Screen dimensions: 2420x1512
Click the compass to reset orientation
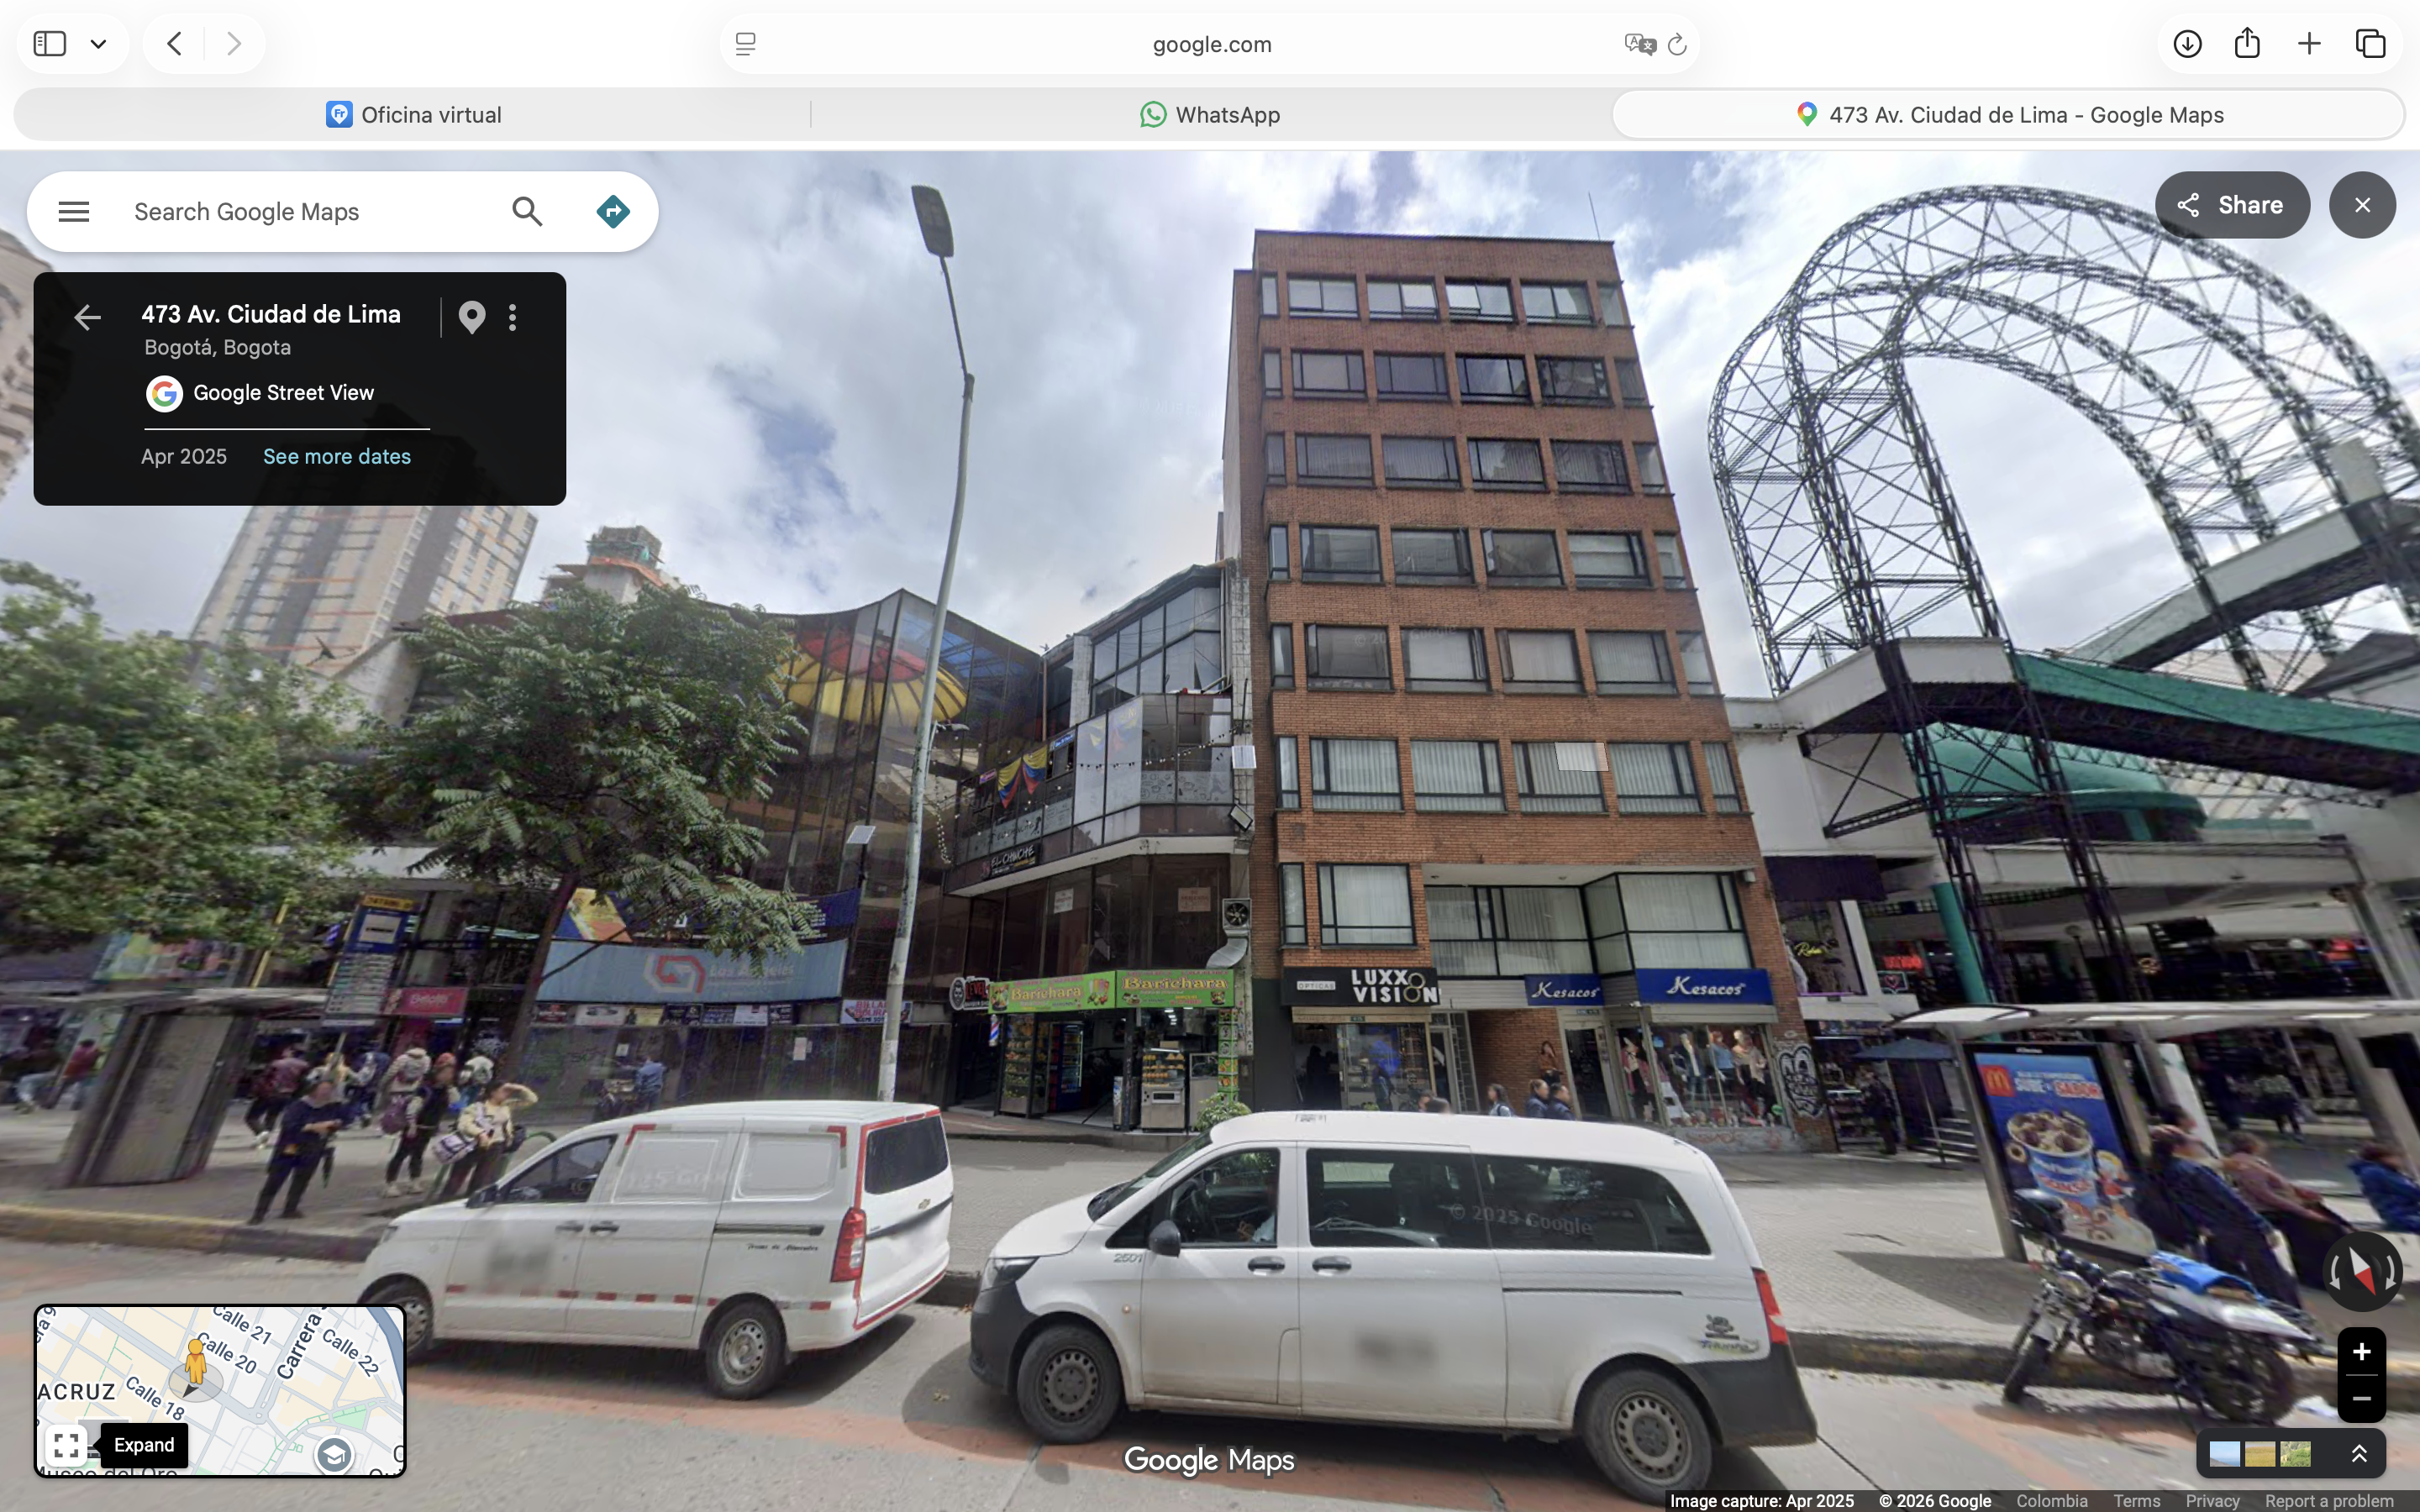2361,1271
